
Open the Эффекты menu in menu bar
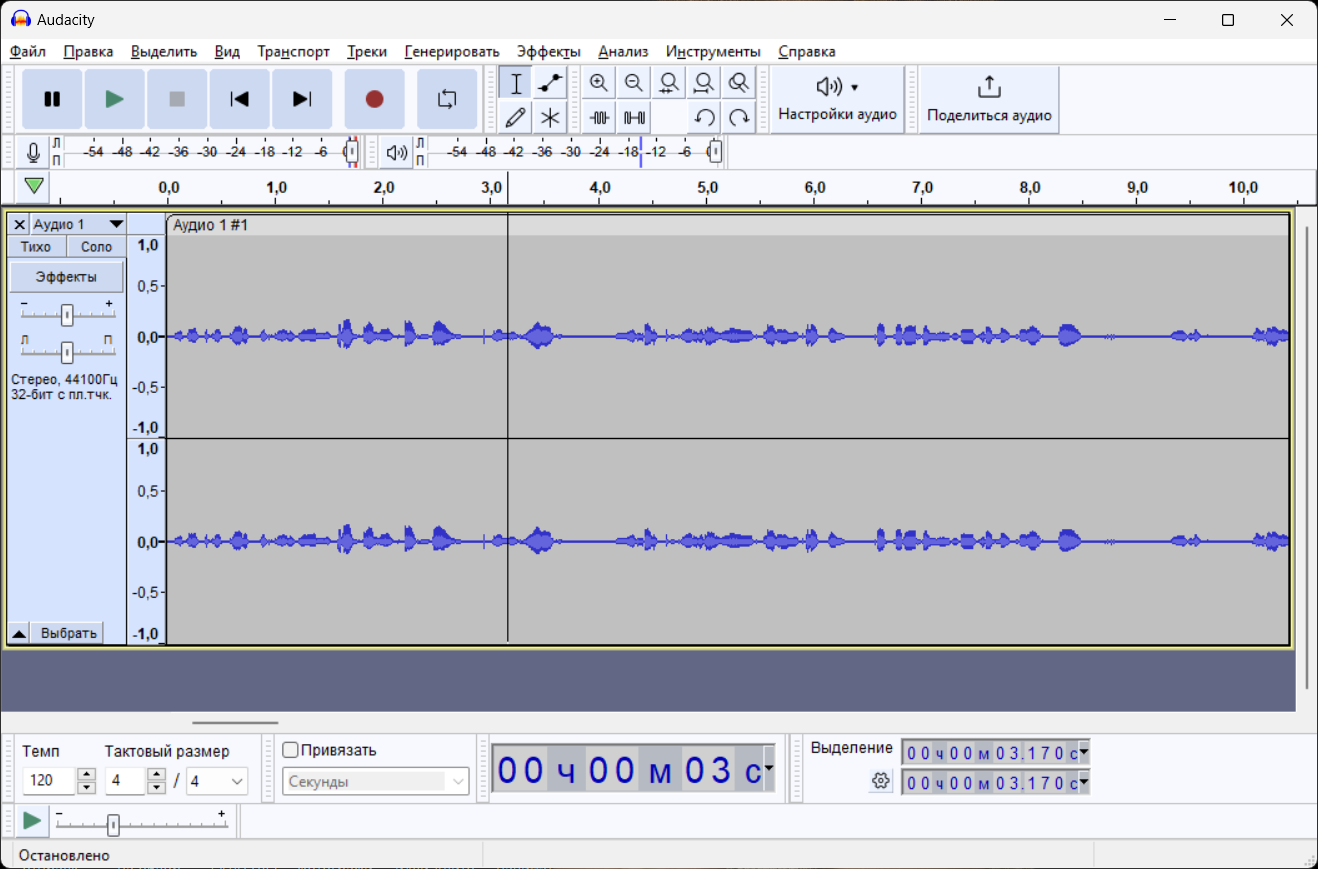[548, 51]
